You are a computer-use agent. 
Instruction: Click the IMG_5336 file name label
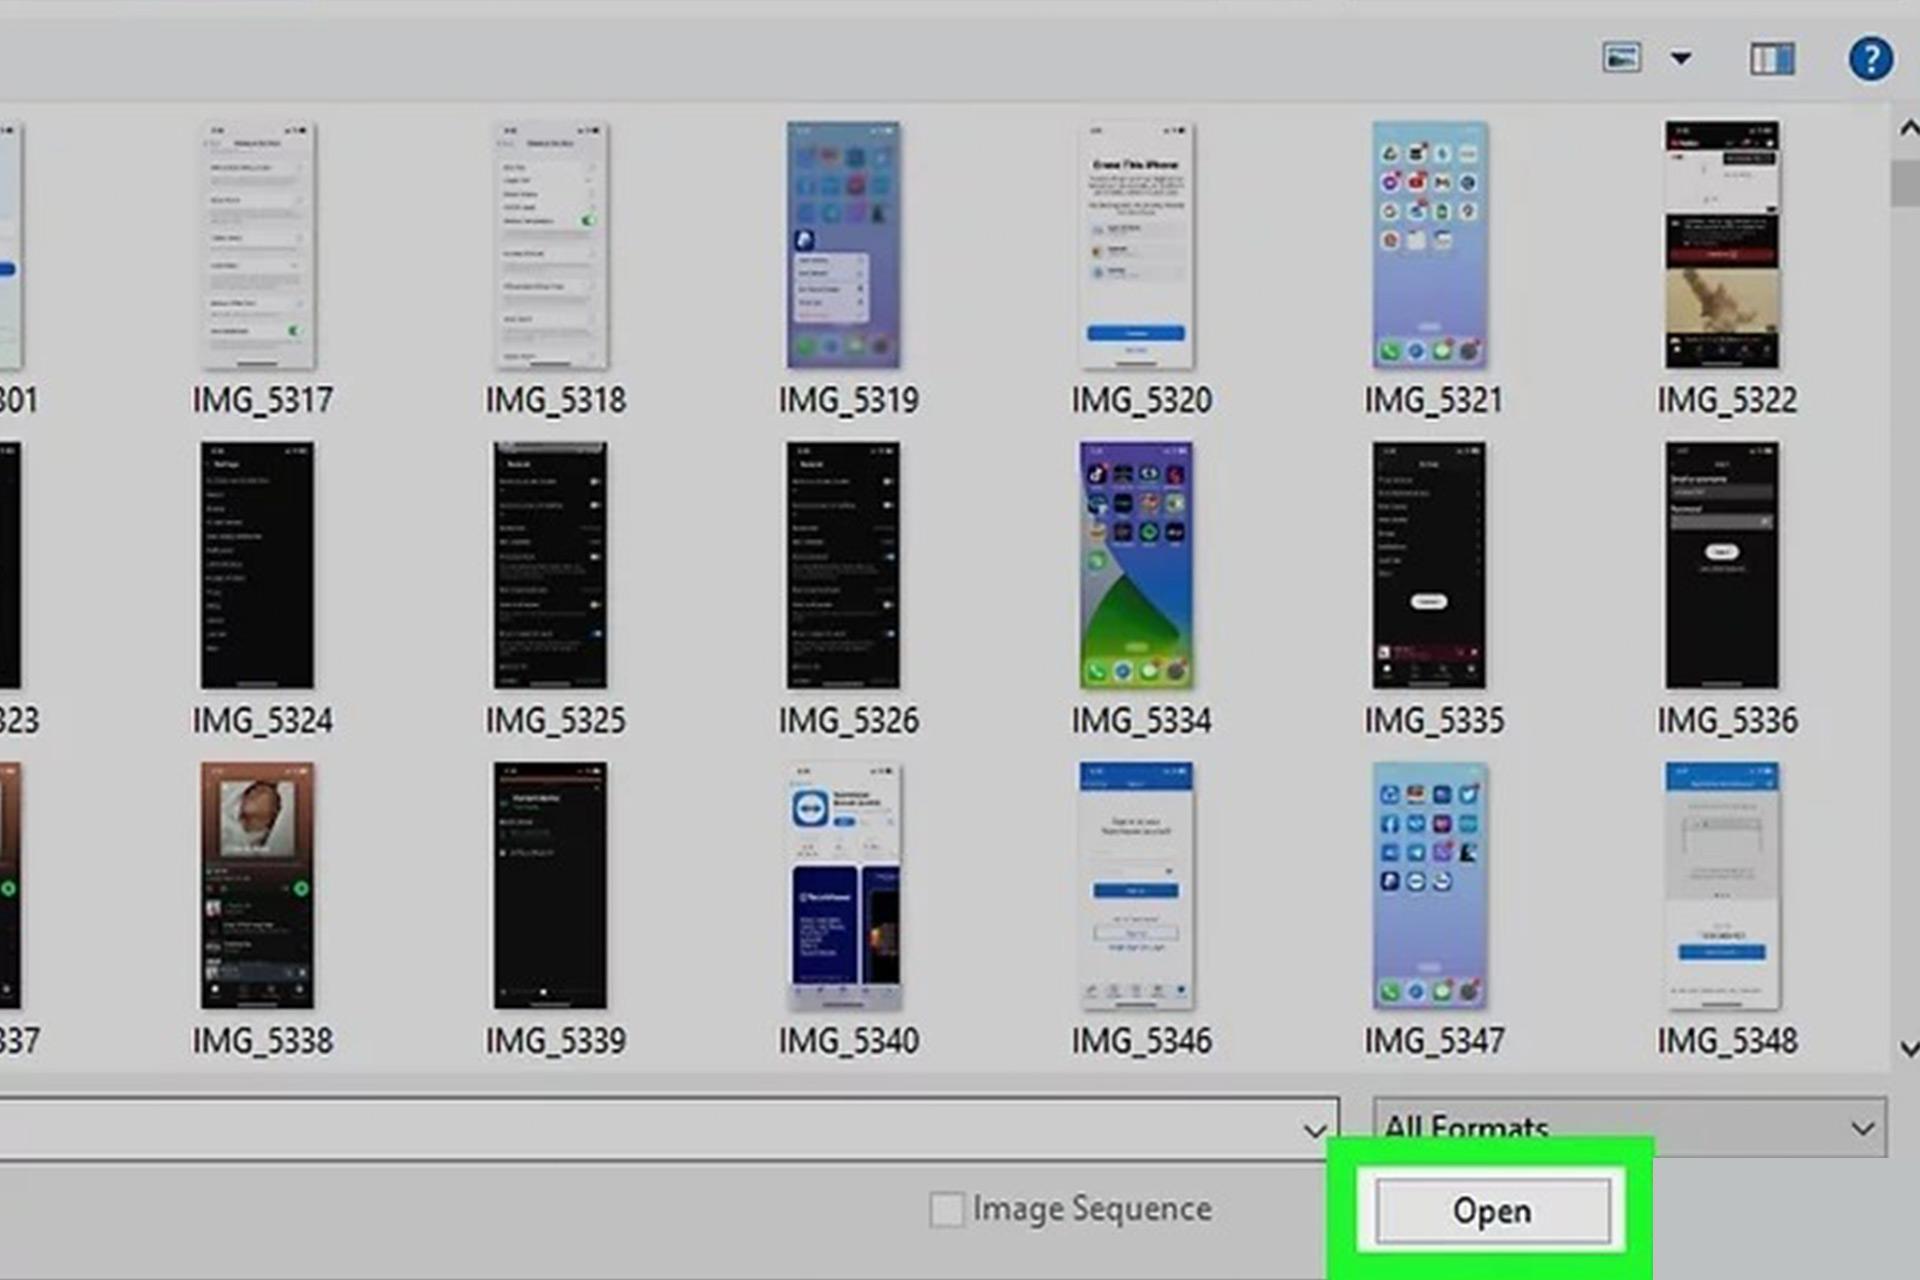point(1728,720)
